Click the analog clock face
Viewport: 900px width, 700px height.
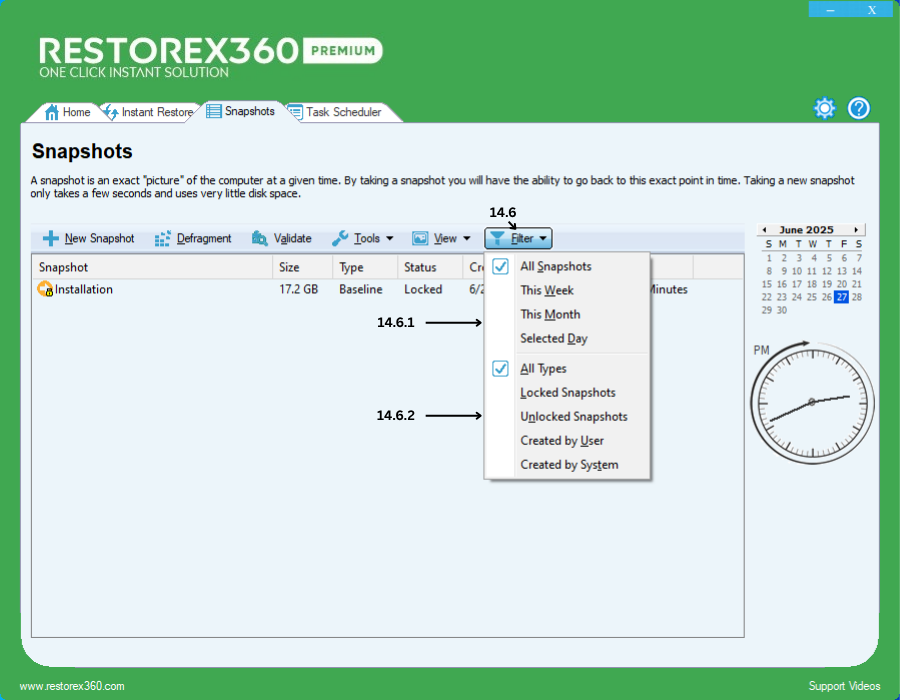pyautogui.click(x=812, y=403)
